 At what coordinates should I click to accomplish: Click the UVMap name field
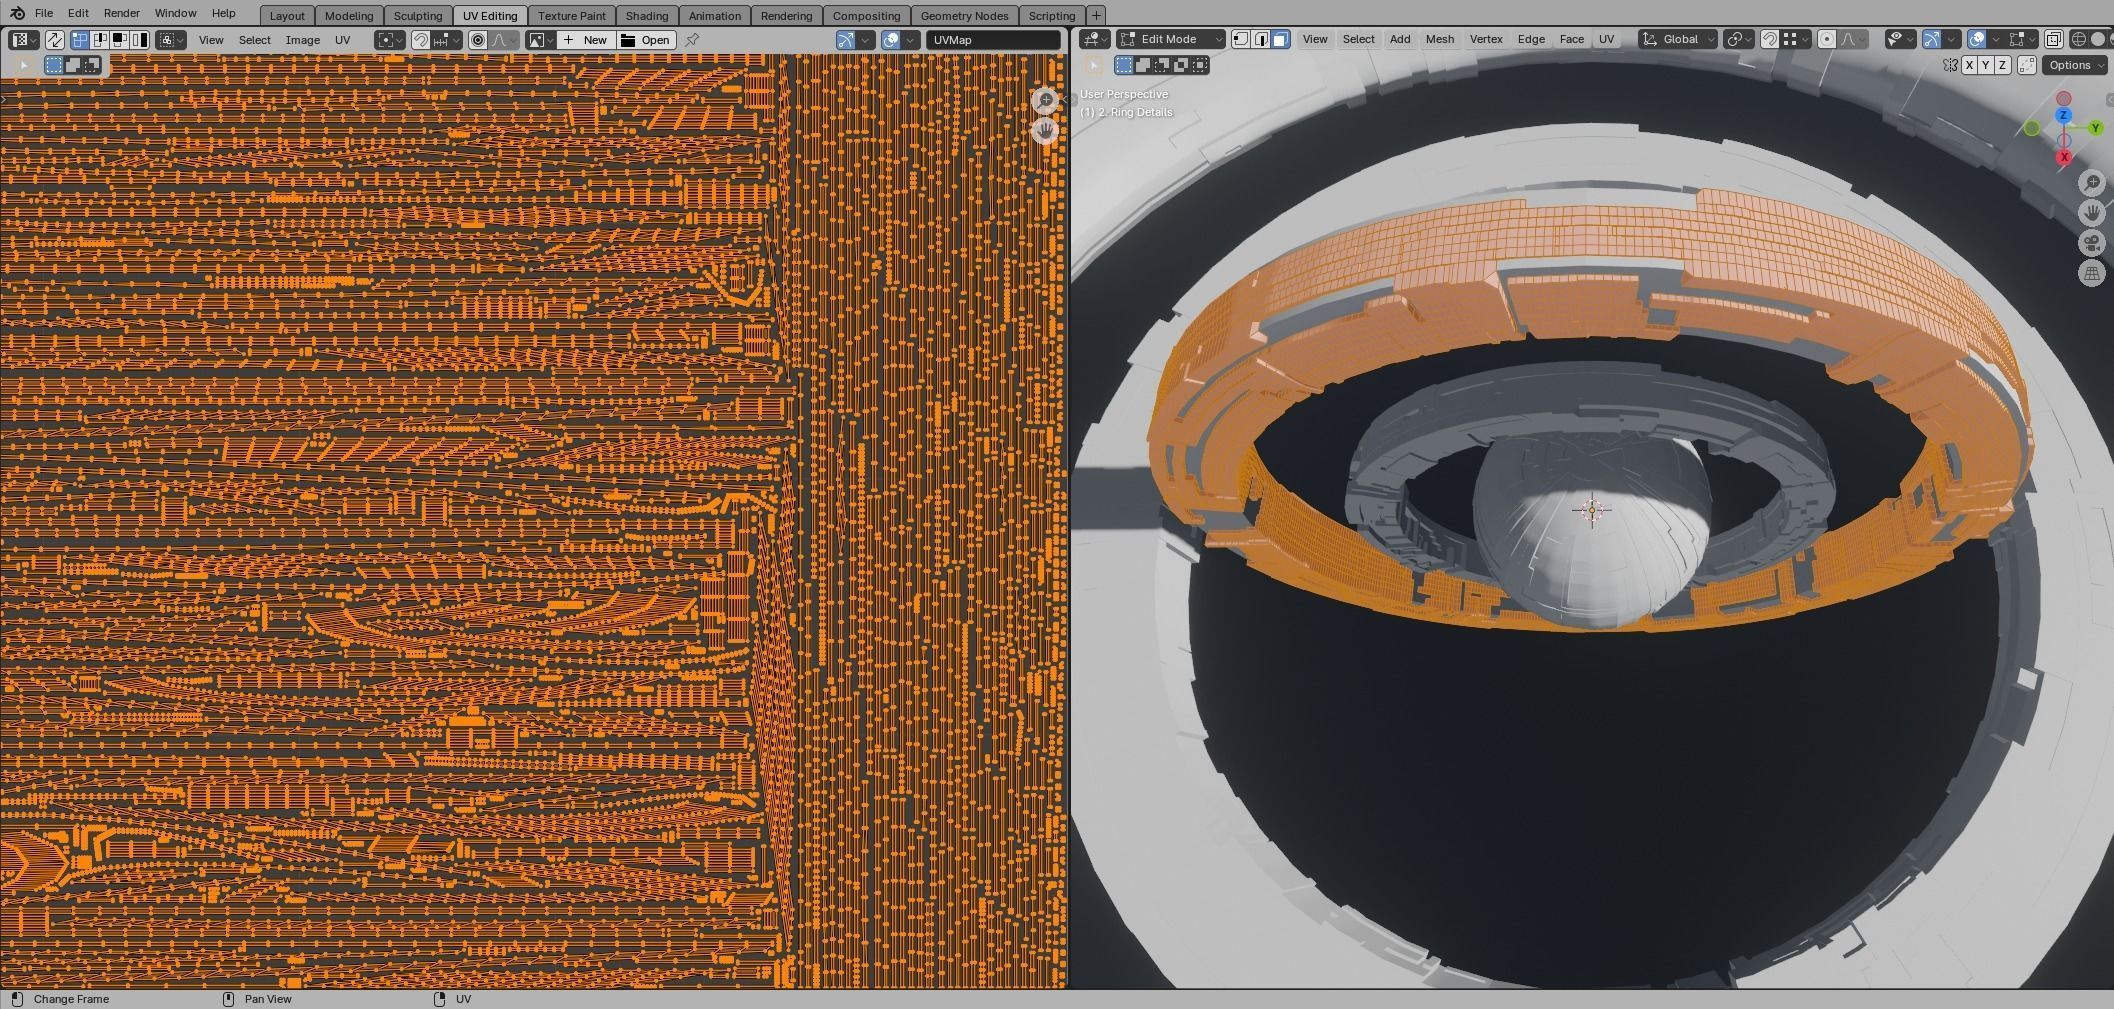click(993, 40)
